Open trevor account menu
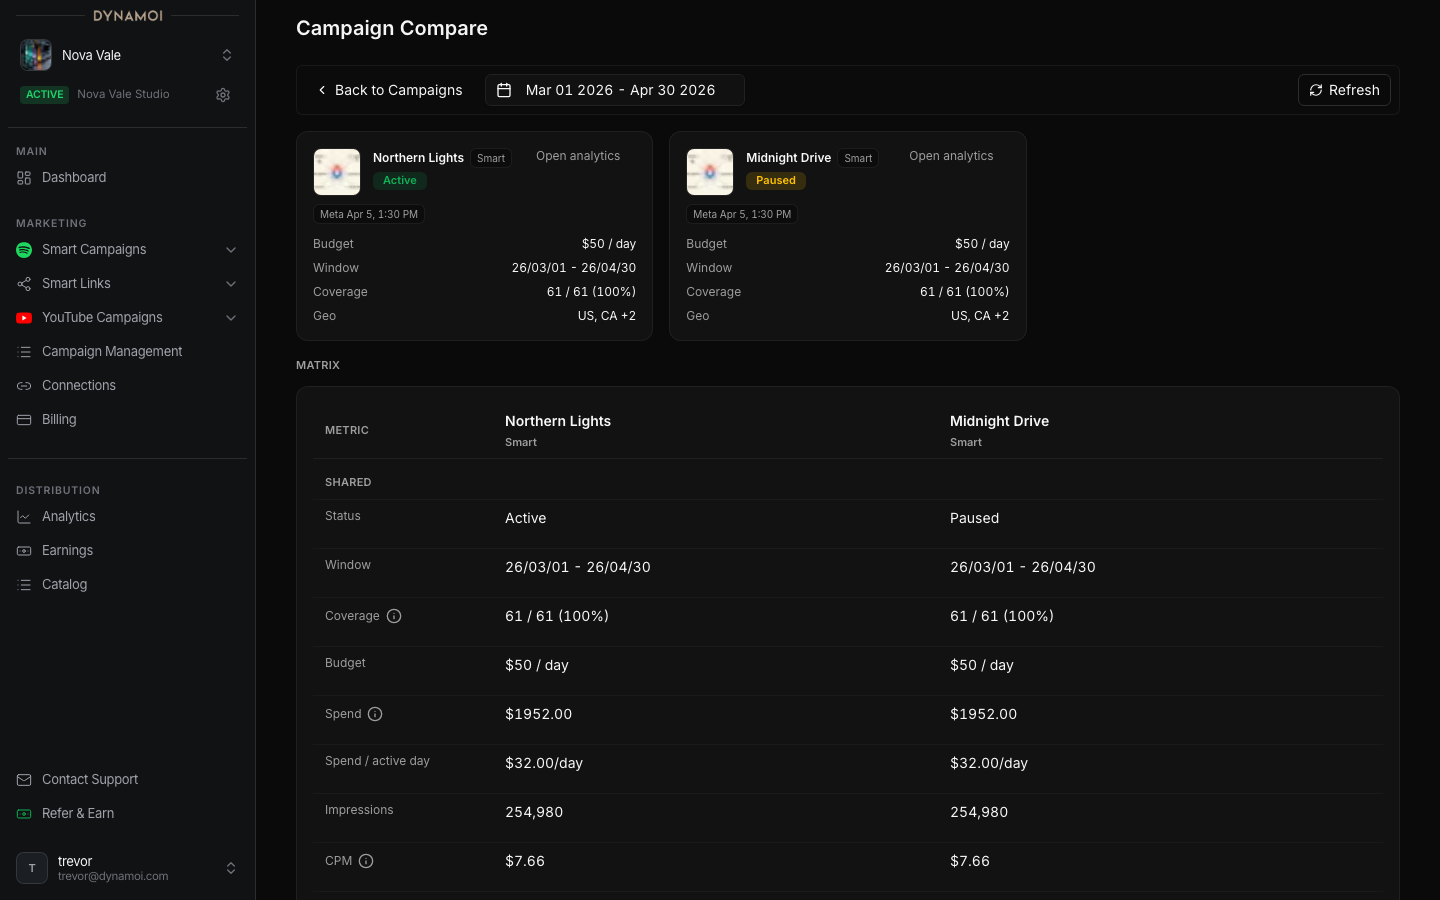 [x=127, y=868]
